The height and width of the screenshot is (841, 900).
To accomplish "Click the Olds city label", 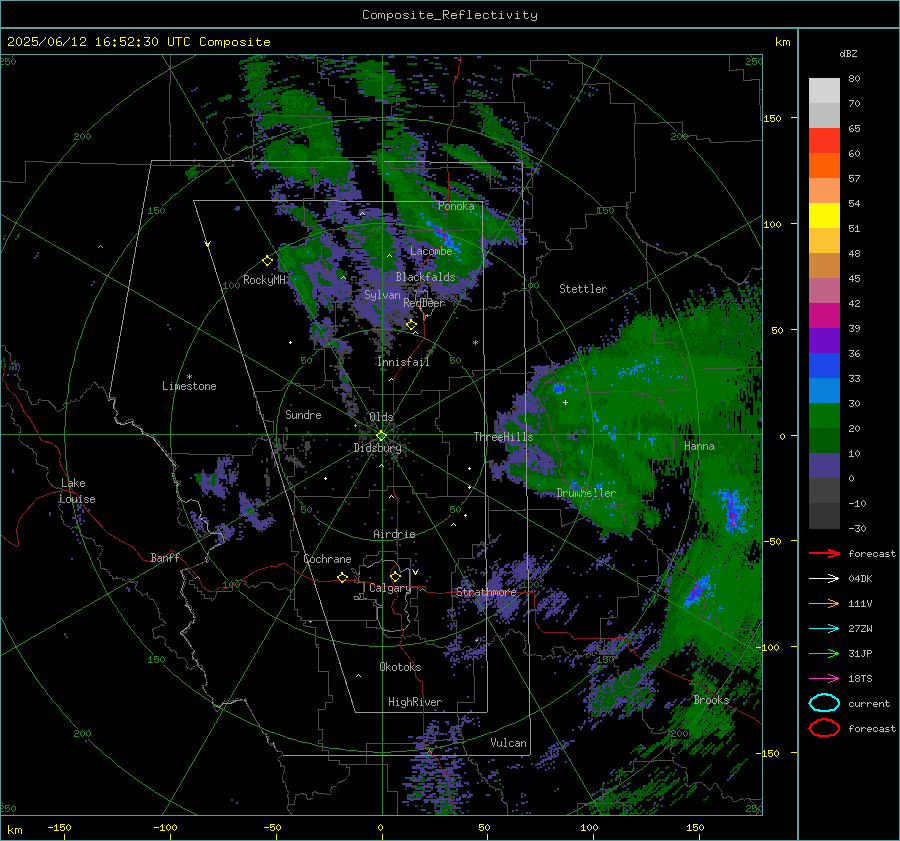I will (x=381, y=417).
